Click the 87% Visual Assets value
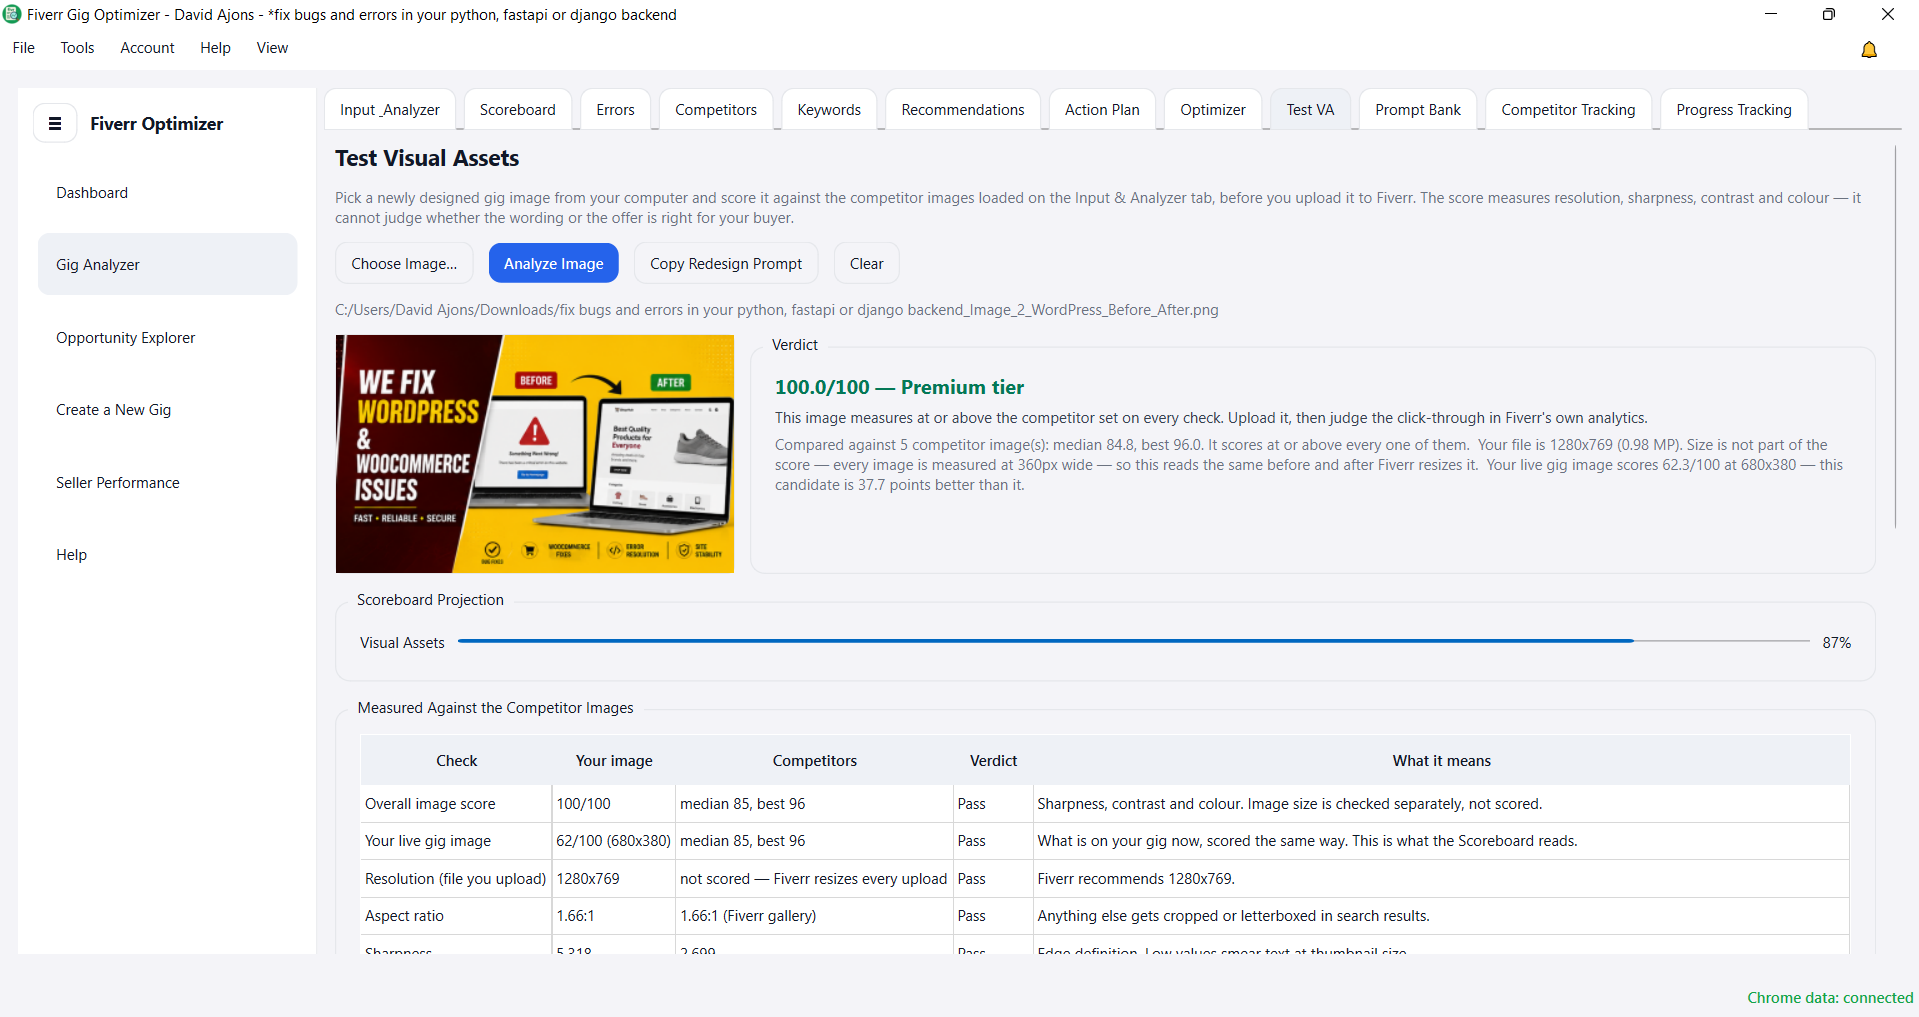Screen dimensions: 1919x1017 click(1836, 643)
